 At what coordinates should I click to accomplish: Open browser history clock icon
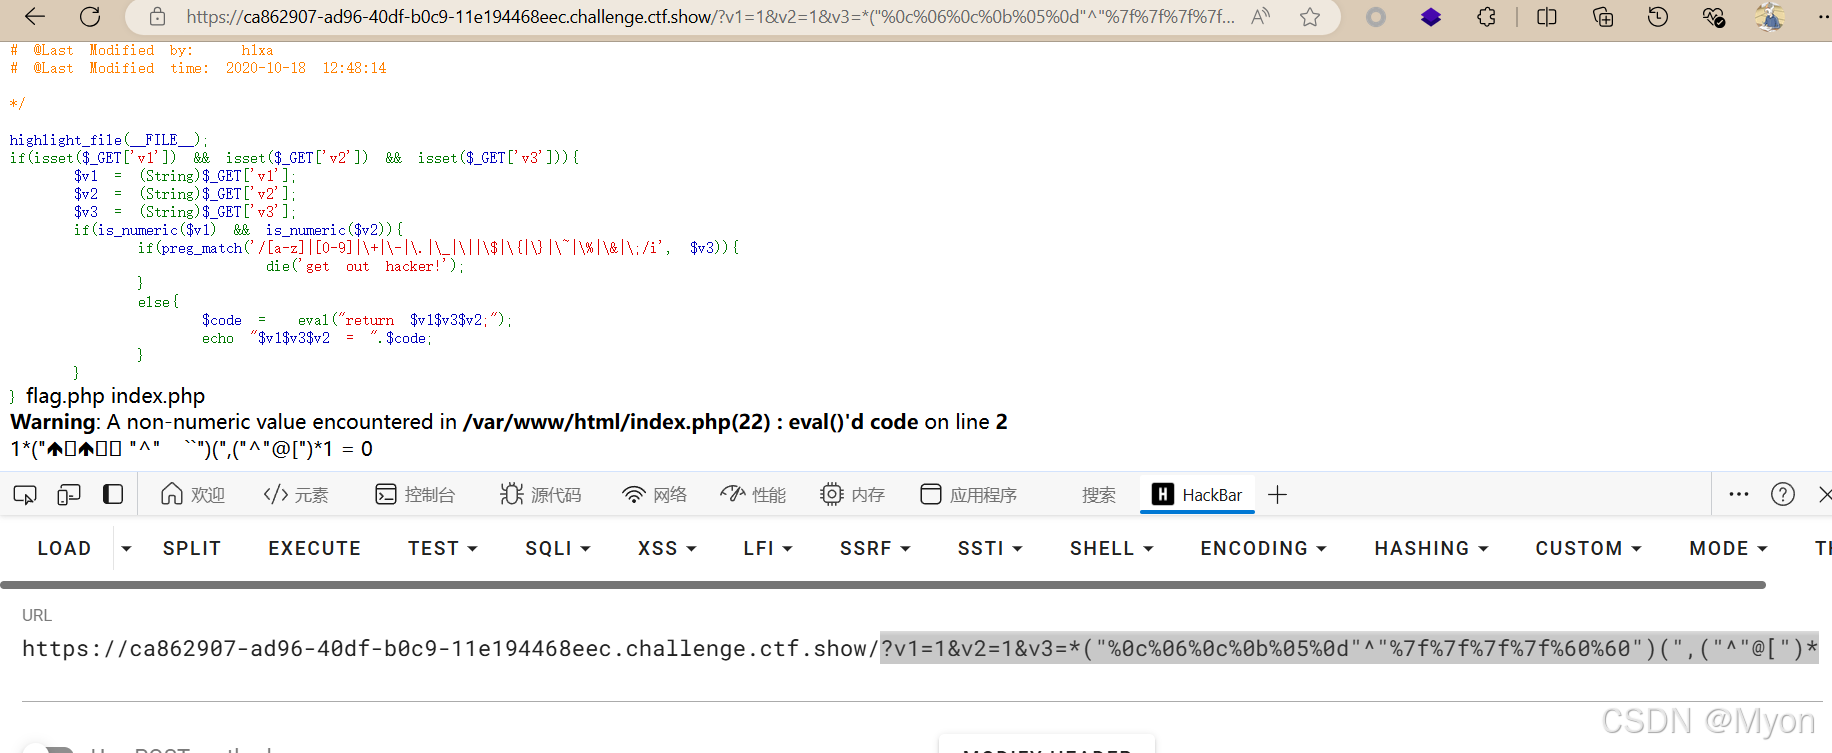click(1658, 17)
